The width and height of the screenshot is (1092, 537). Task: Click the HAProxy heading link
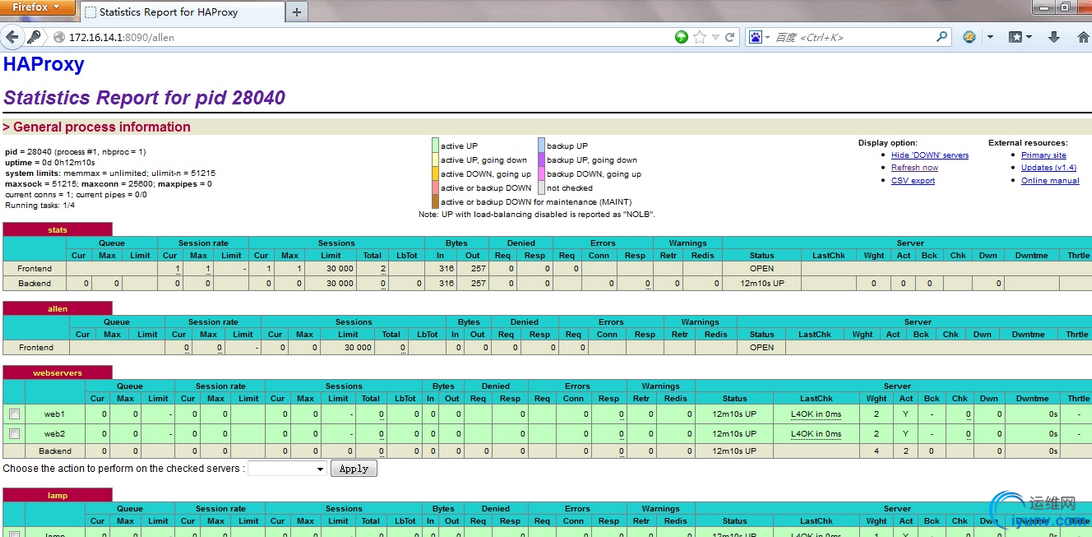[44, 65]
